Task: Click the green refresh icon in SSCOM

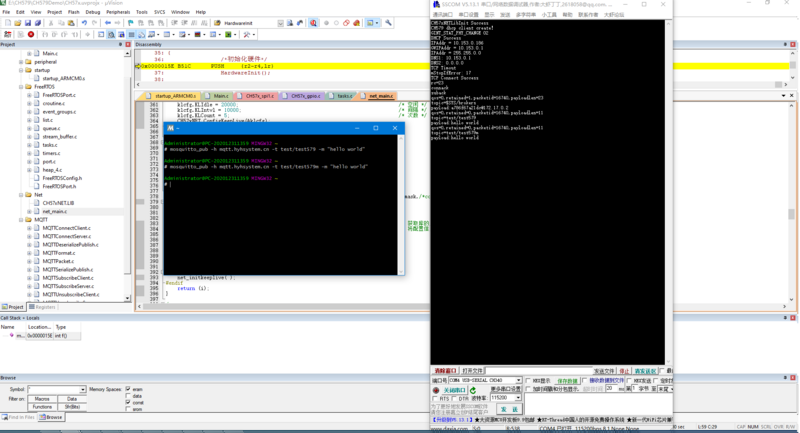Action: 473,390
